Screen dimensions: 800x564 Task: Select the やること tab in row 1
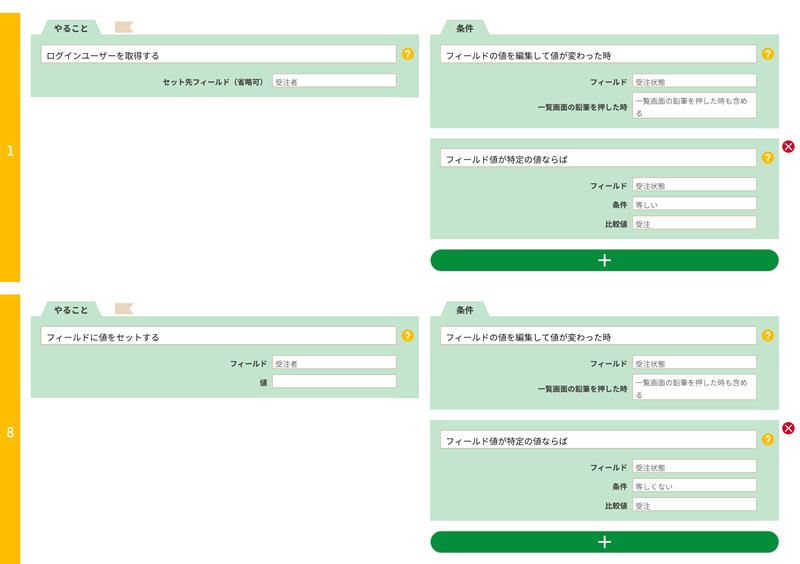pos(71,28)
